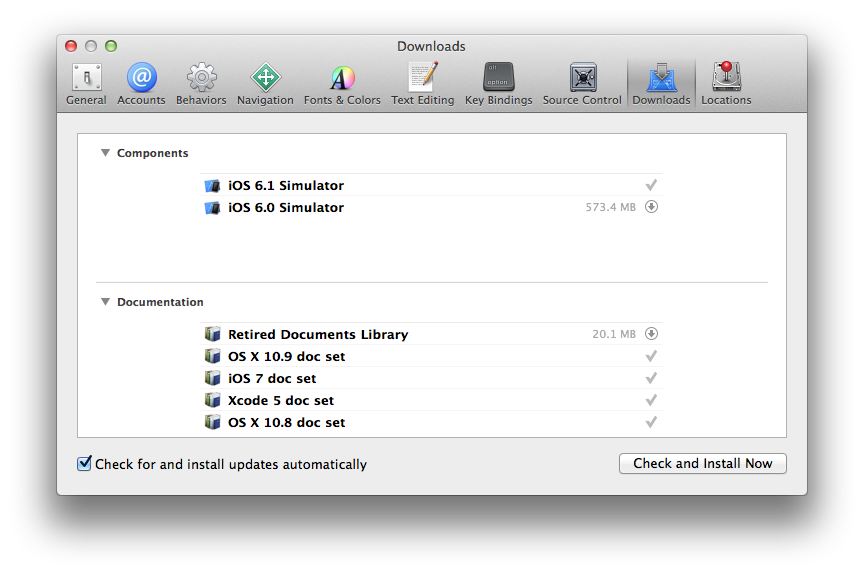Open the Fonts & Colors icon

[x=342, y=78]
